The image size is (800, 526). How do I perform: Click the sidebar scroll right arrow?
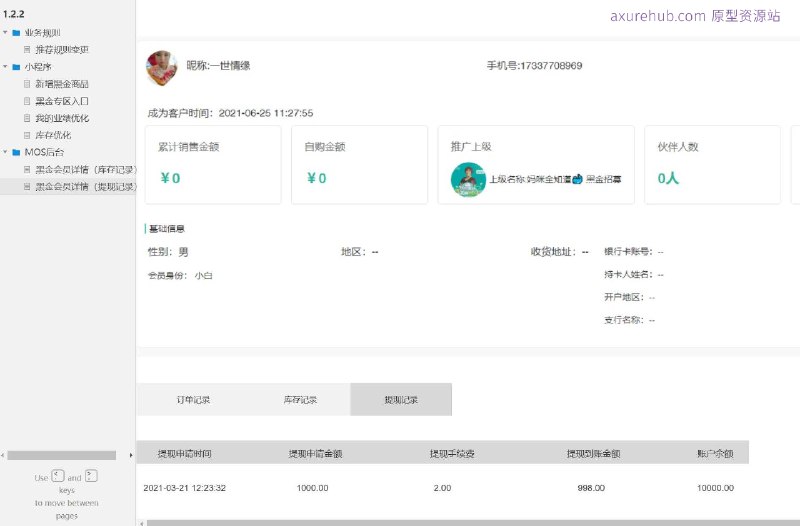[131, 455]
